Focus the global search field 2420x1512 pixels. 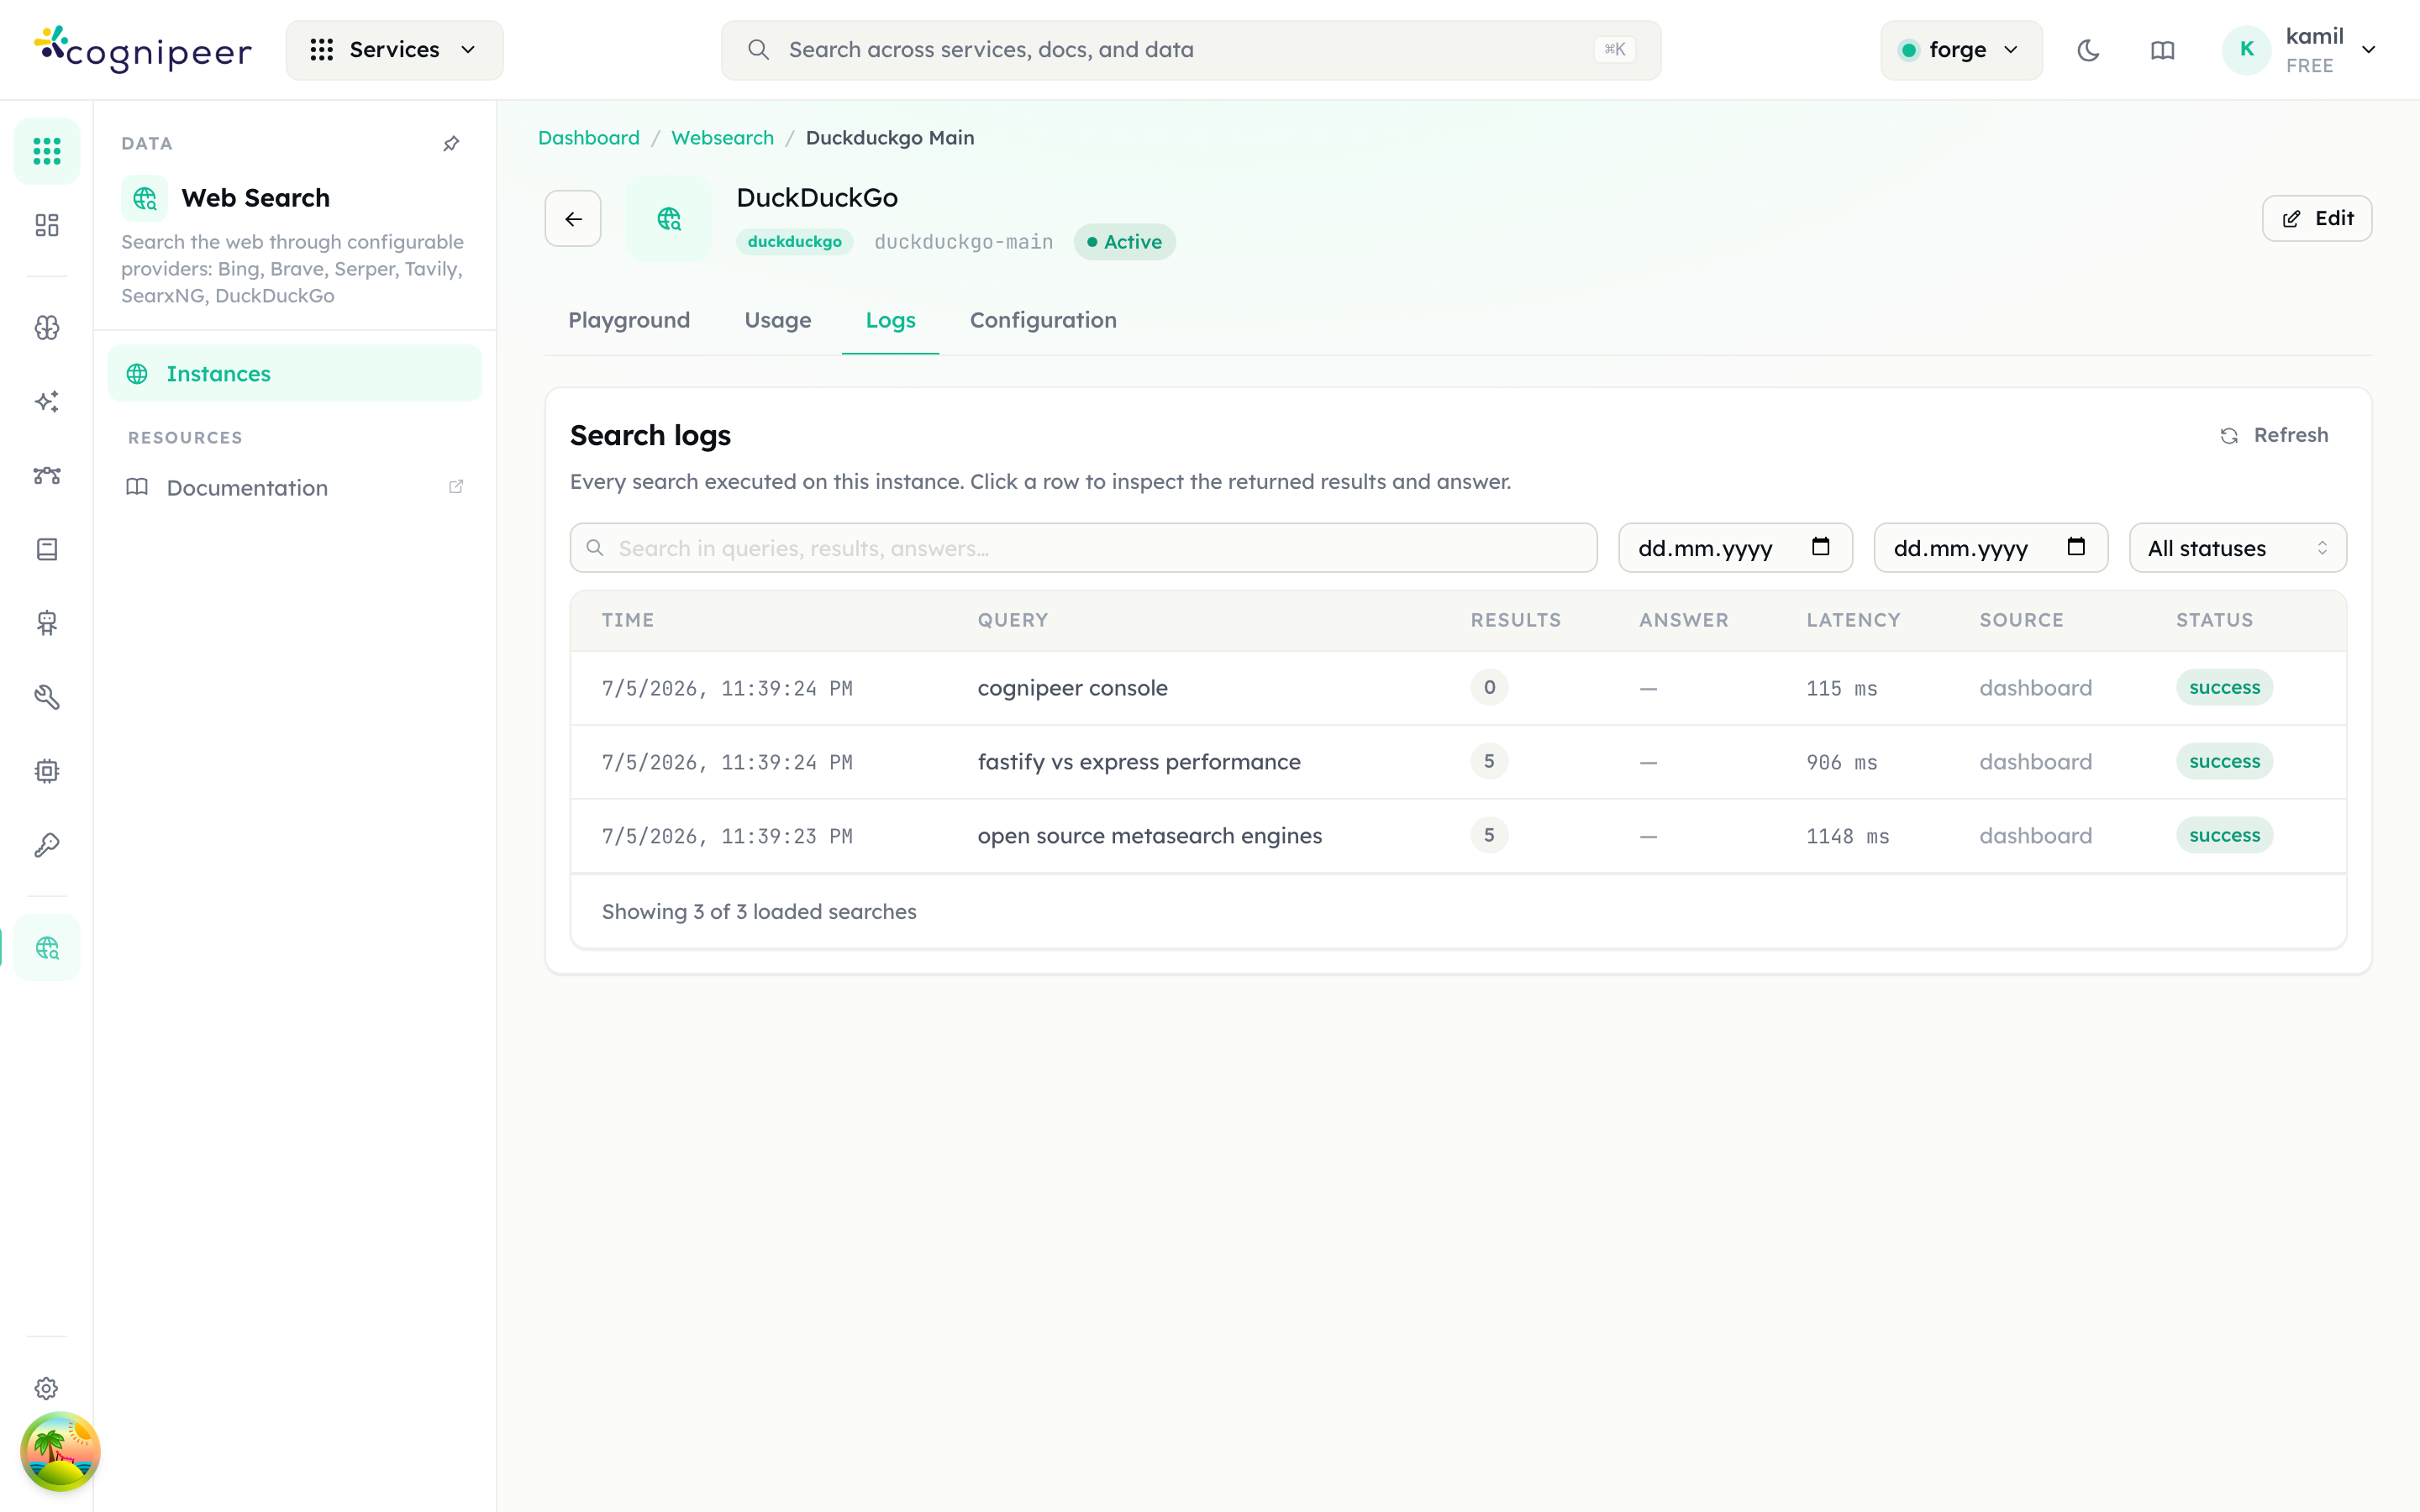point(1190,50)
